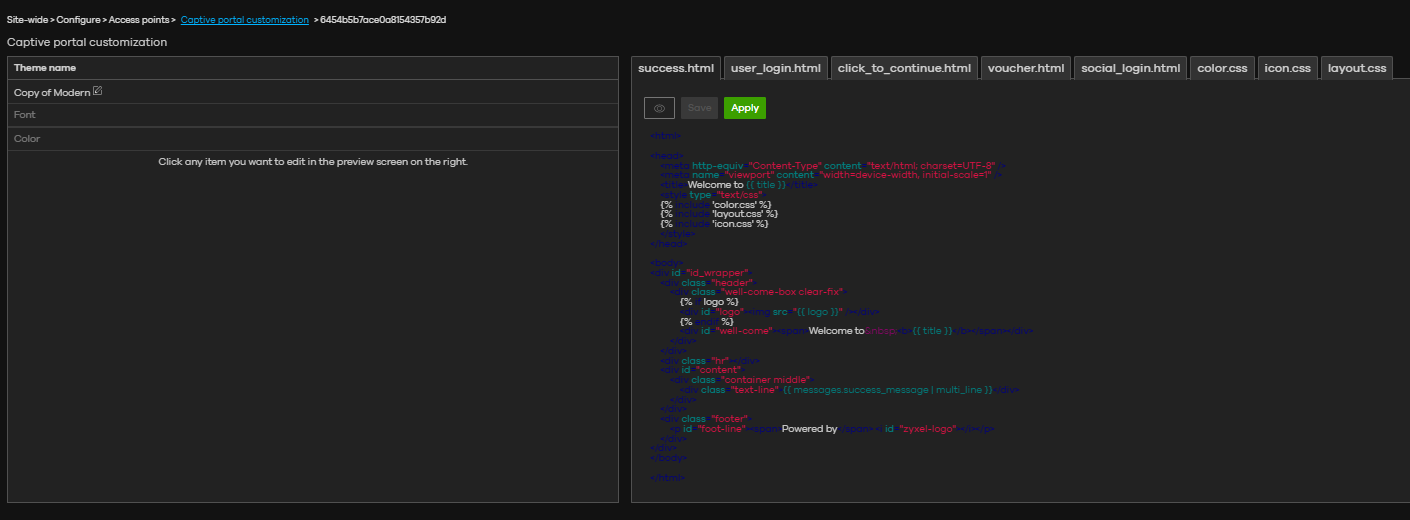Open the user_login.html tab
Screen dimensions: 1410x520
click(776, 68)
